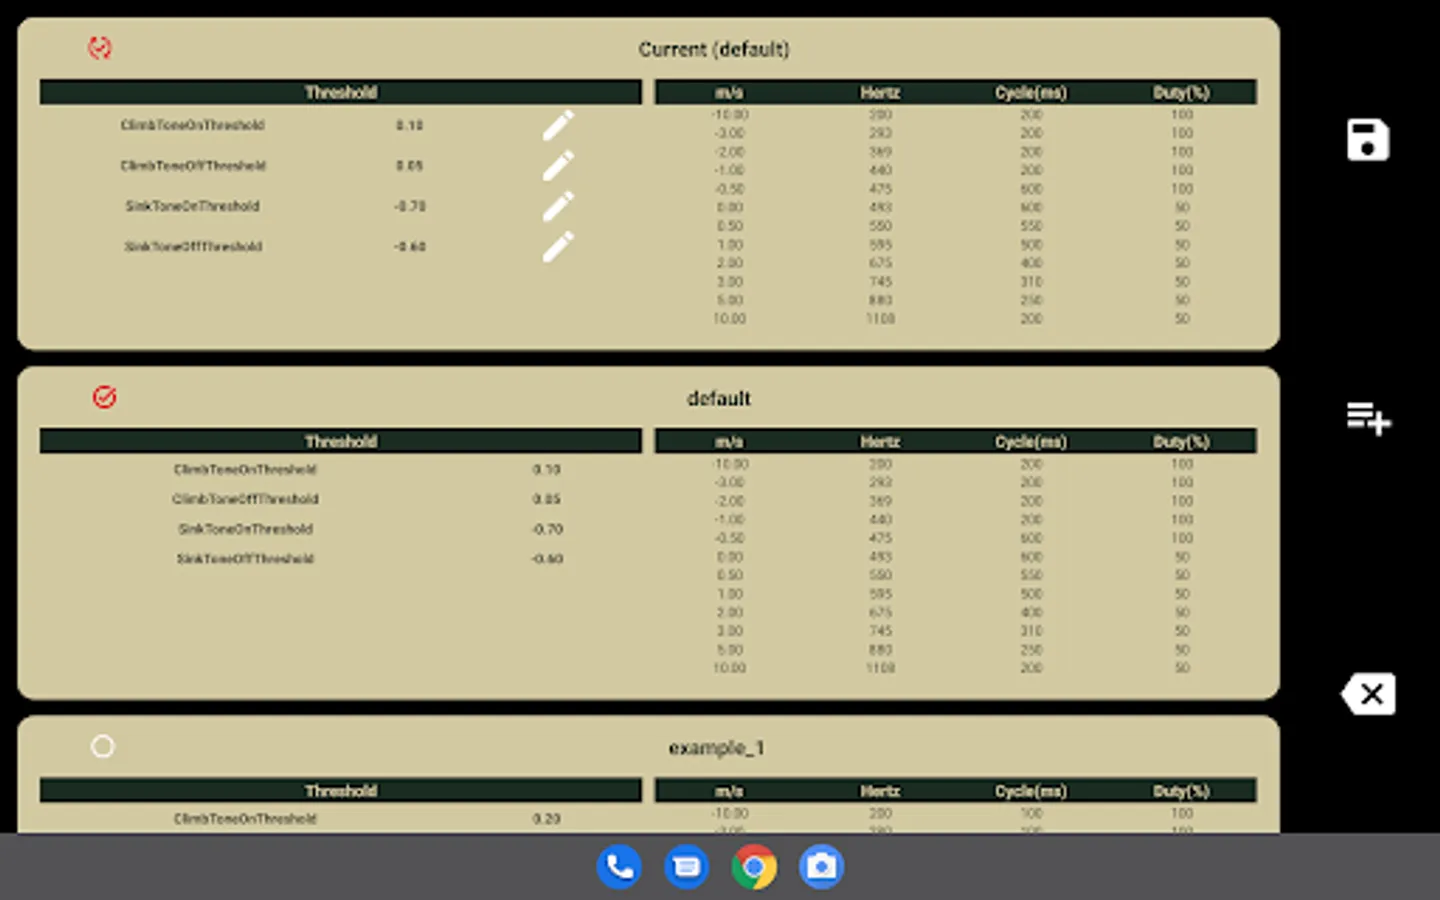Screen dimensions: 1440x900
Task: Open the Camera app in the dock
Action: 821,867
